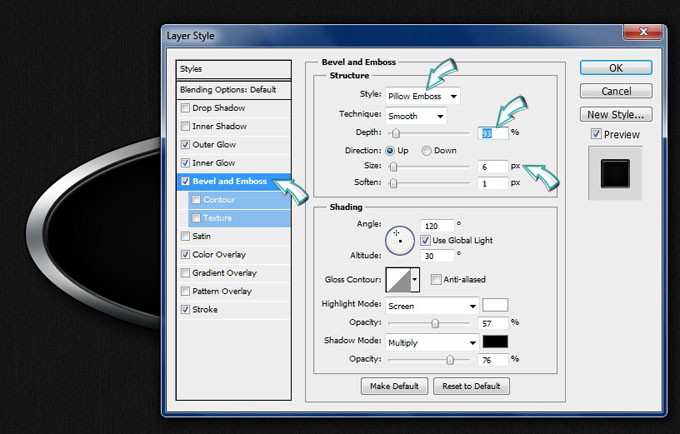Select the Texture sub-item label
The image size is (680, 434).
pos(218,218)
